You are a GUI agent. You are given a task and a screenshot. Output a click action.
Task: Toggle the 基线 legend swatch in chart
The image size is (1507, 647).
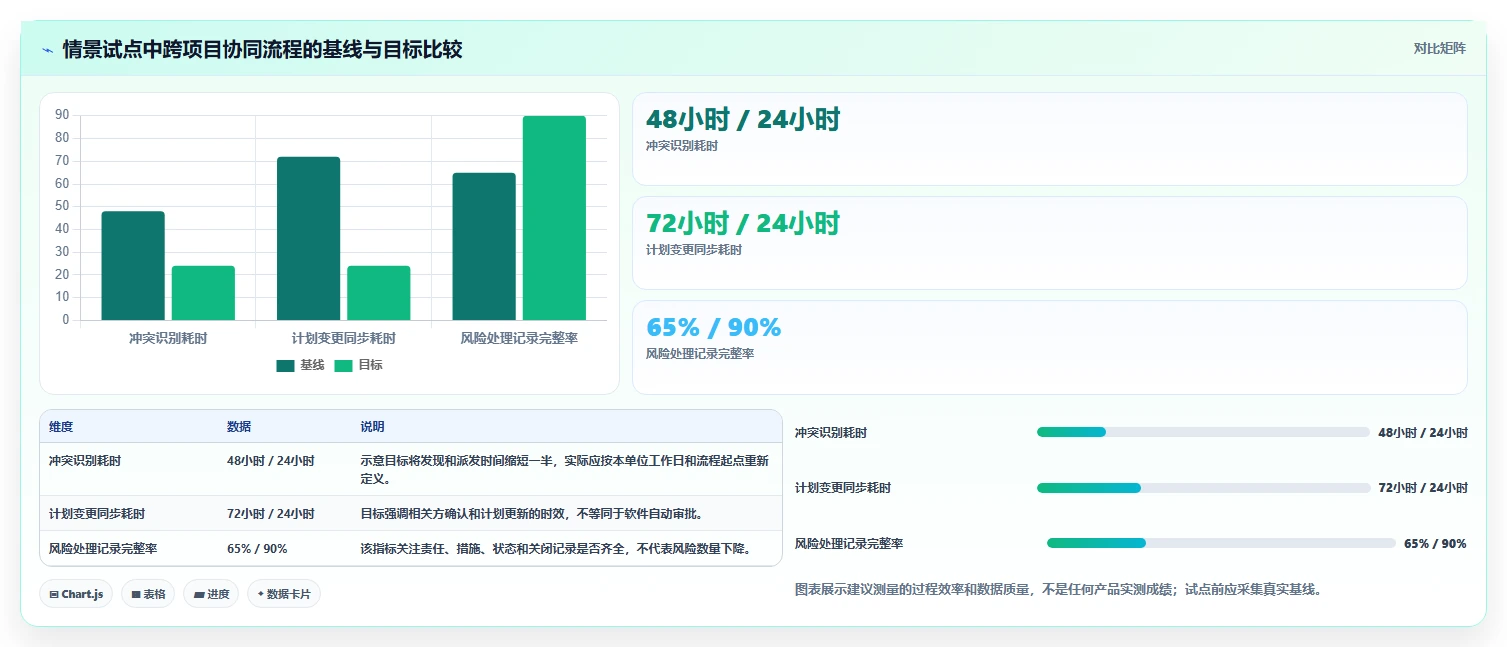(x=285, y=366)
